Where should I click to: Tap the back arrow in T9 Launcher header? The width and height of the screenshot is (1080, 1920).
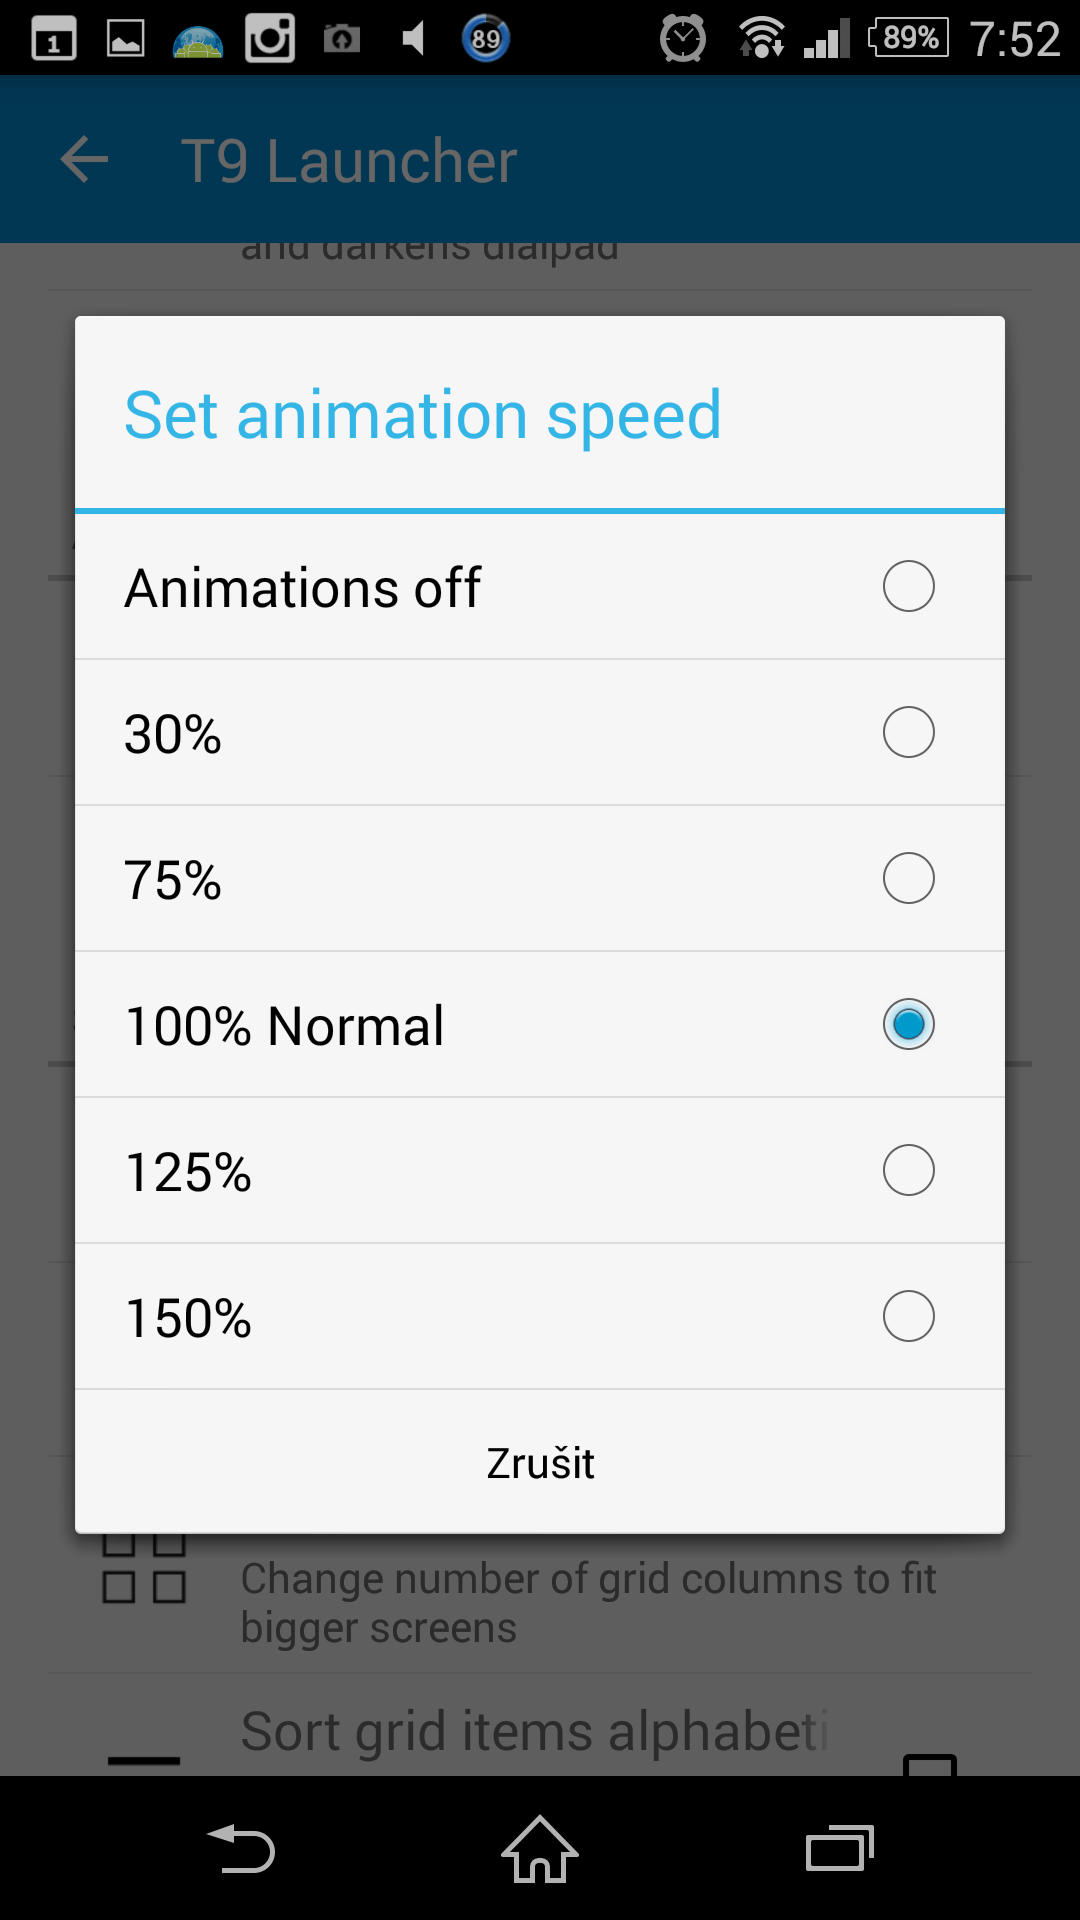click(84, 160)
